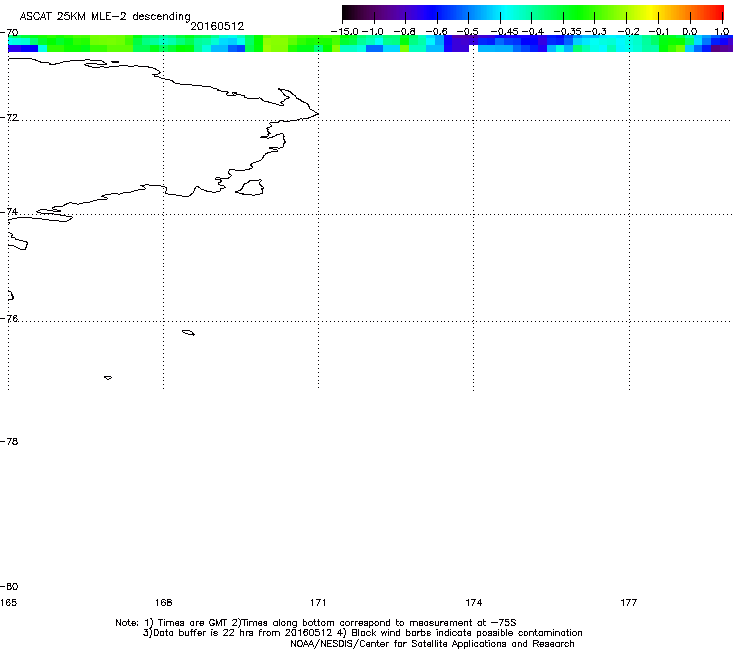Click the -78 latitude label
740x650 pixels.
9,441
